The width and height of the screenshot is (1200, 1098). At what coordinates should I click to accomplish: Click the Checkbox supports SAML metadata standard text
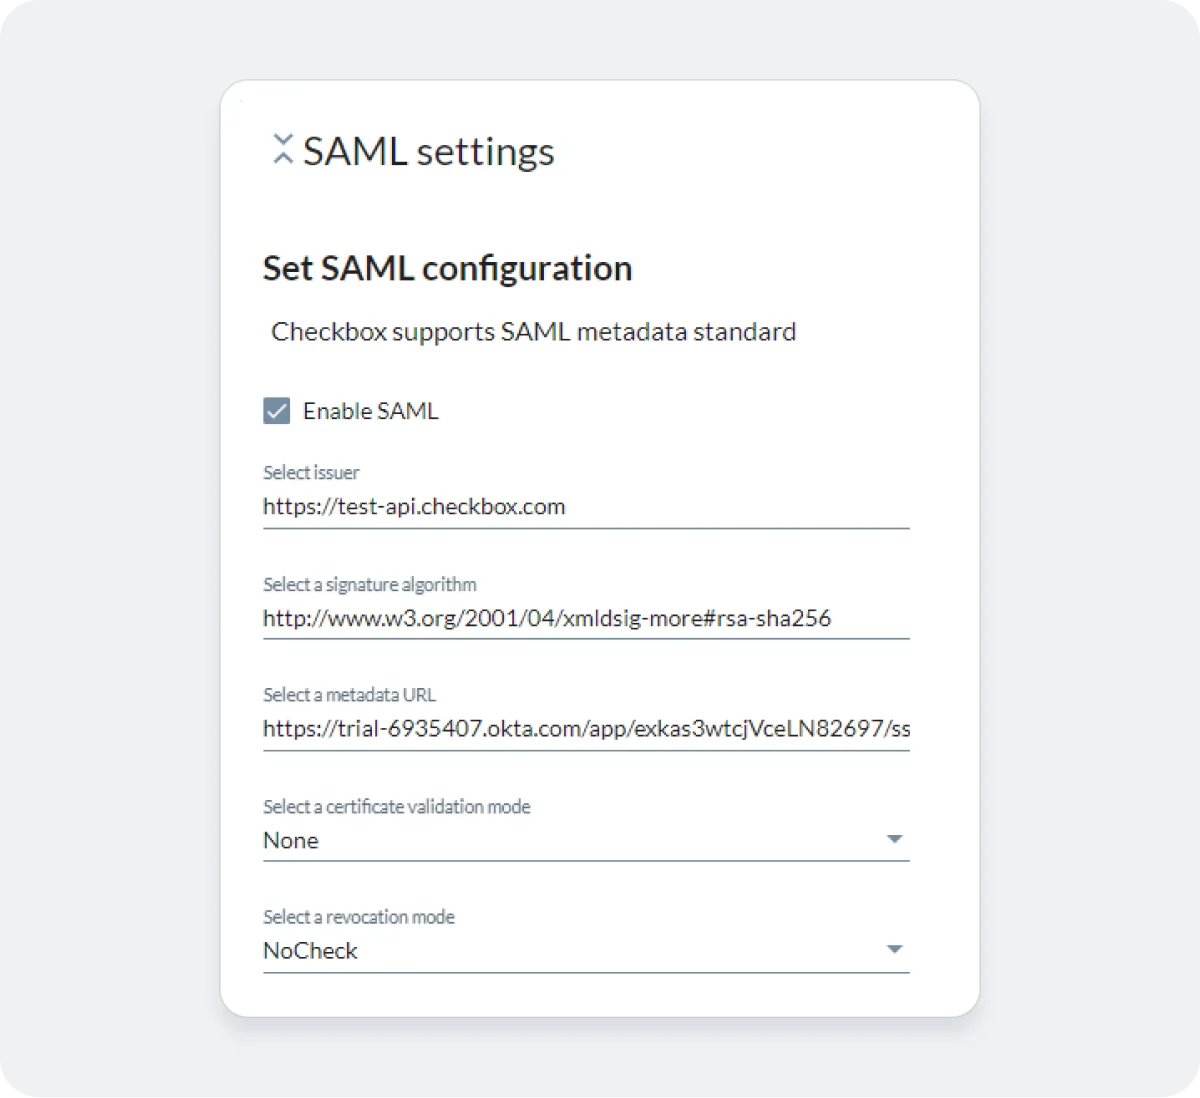click(x=533, y=331)
